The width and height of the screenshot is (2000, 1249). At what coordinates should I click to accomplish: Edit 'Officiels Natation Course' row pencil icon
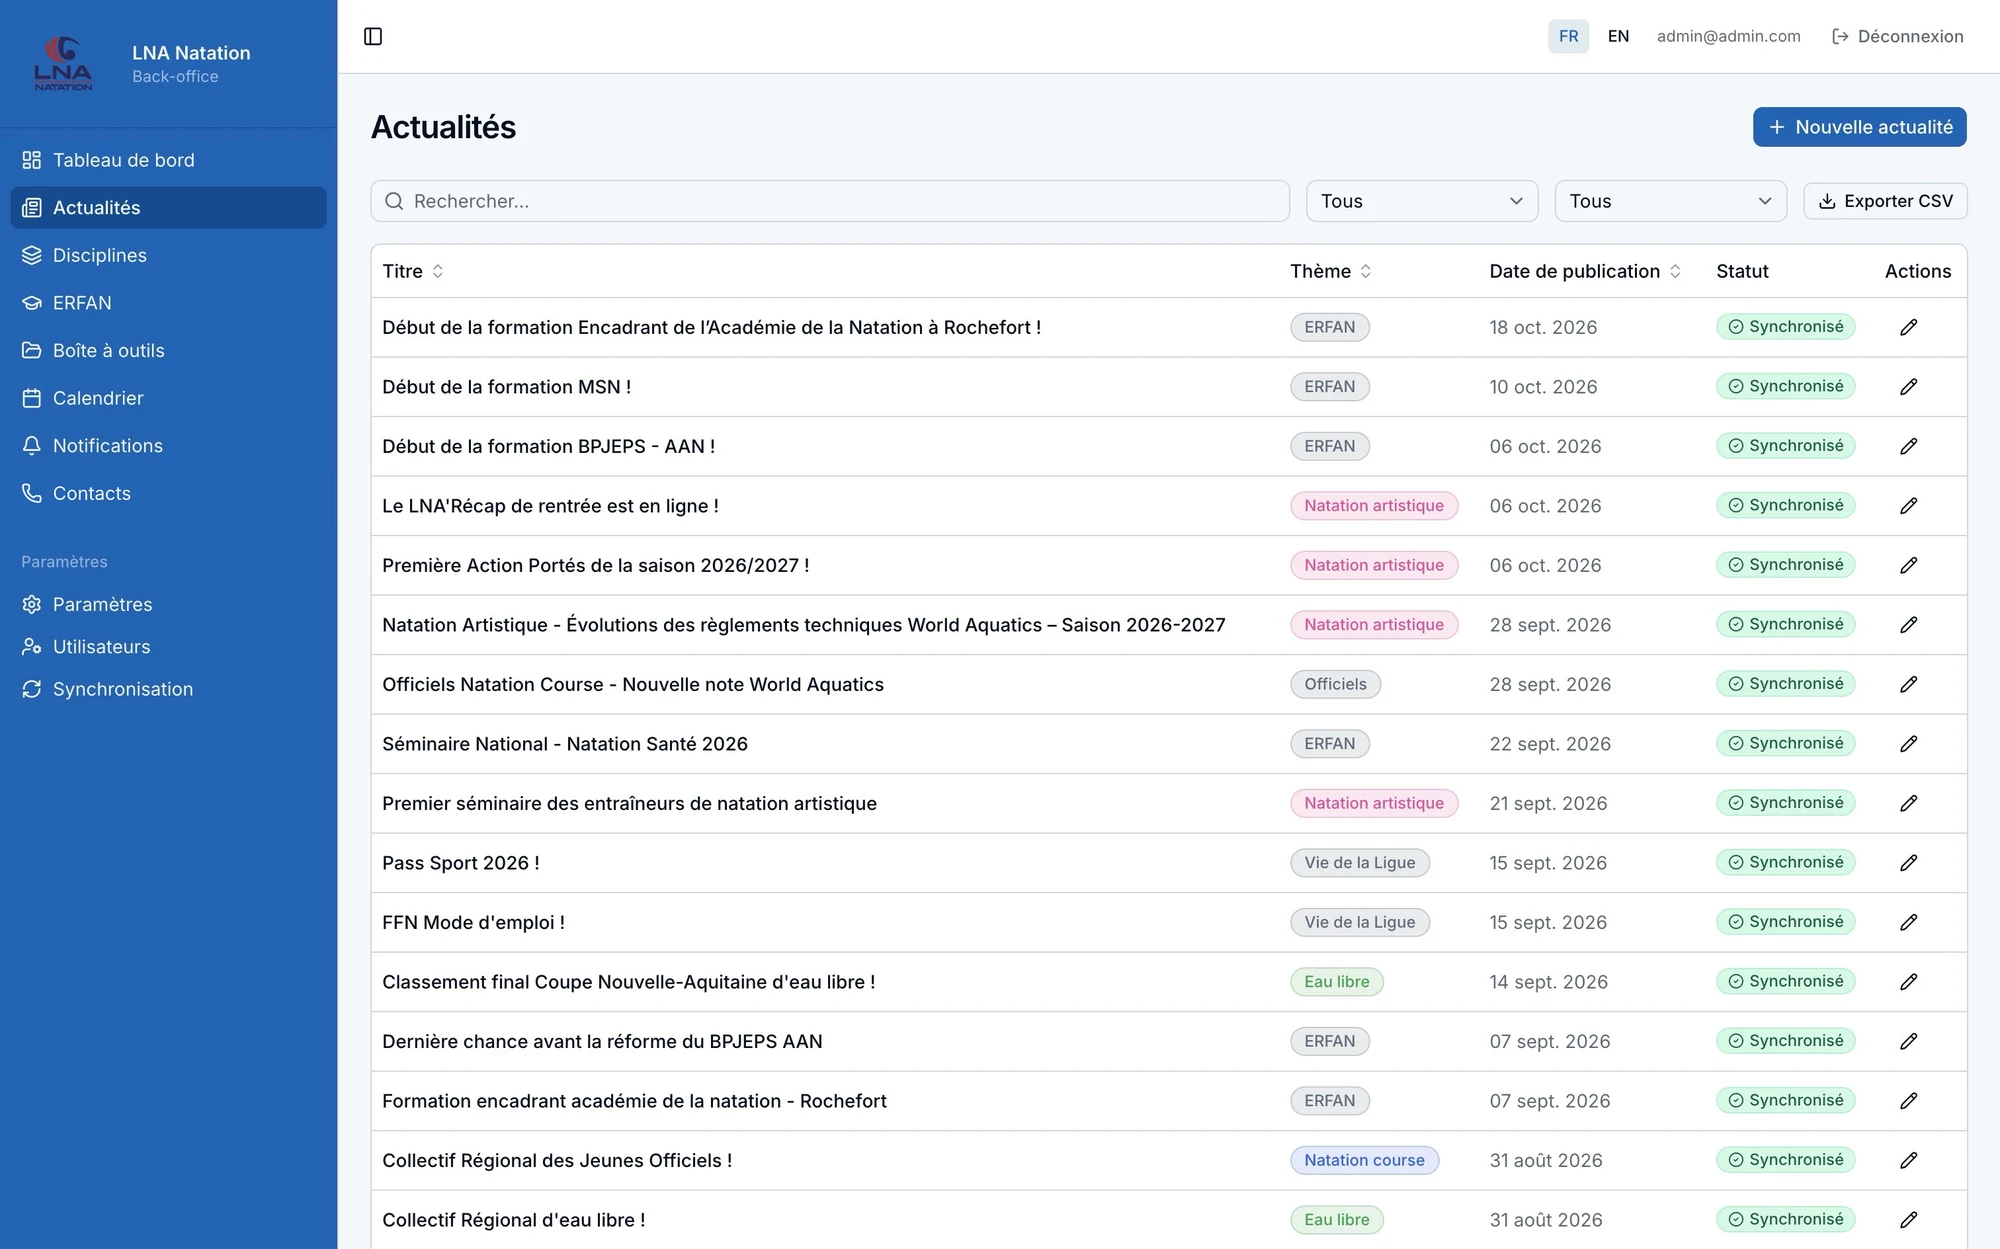pos(1908,684)
